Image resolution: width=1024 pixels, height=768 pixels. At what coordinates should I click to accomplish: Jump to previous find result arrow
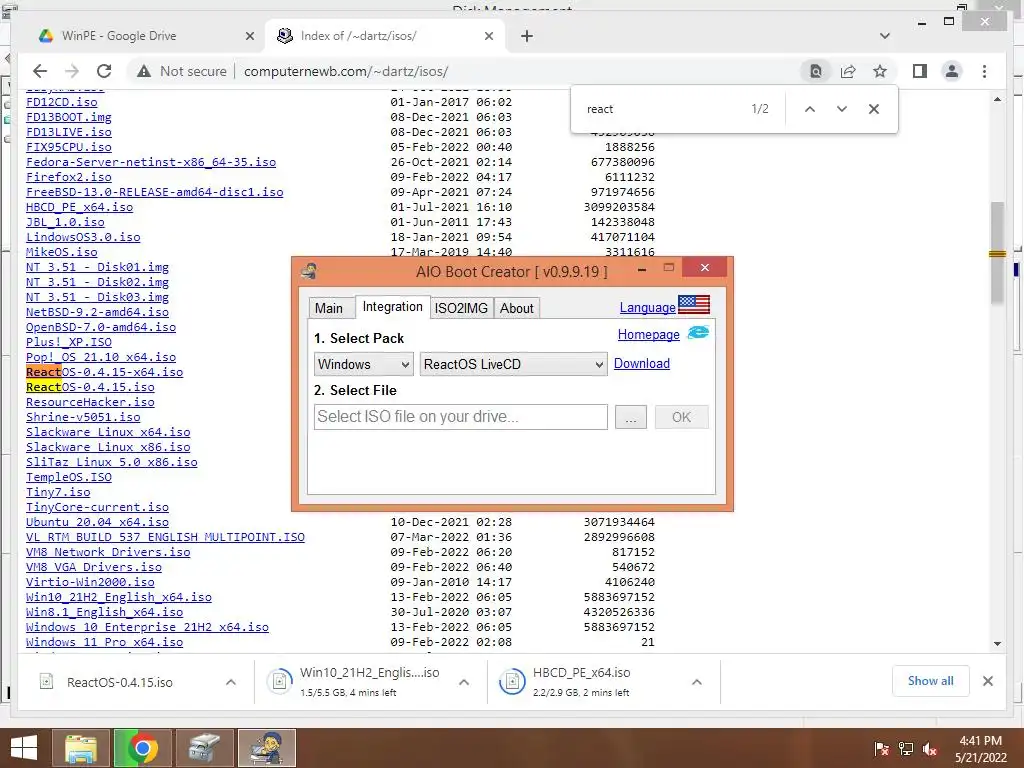point(810,109)
